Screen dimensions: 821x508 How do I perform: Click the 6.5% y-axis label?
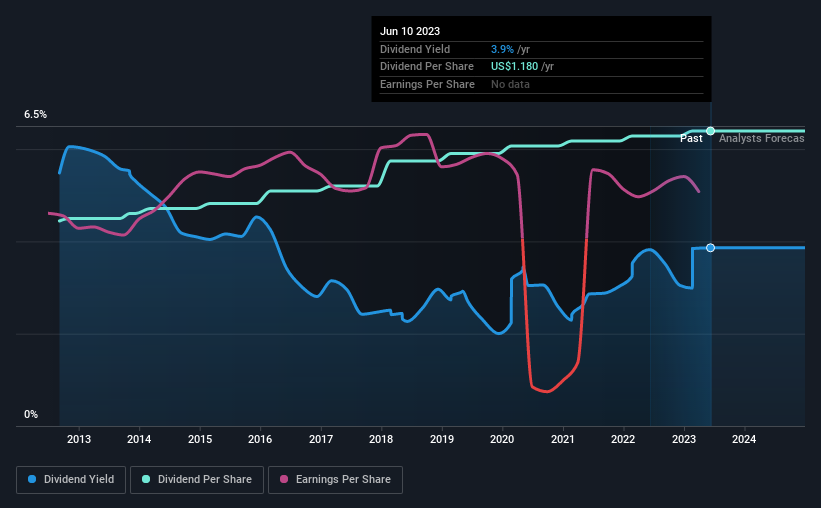pos(36,115)
